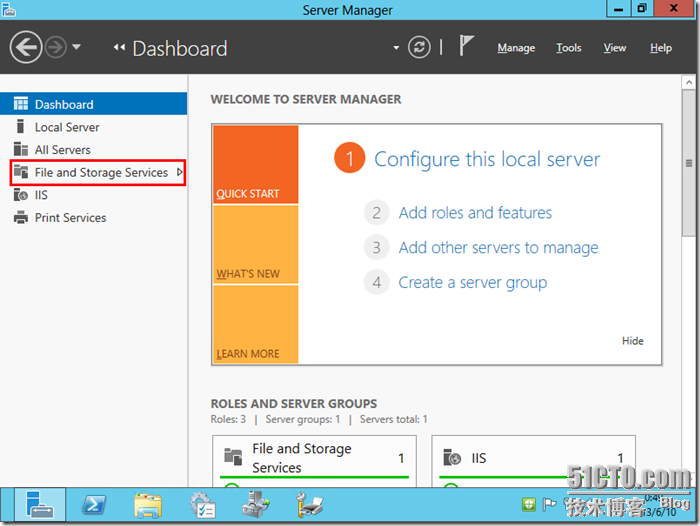Click the File and Storage Services tile icon
Image resolution: width=700 pixels, height=526 pixels.
tap(233, 456)
